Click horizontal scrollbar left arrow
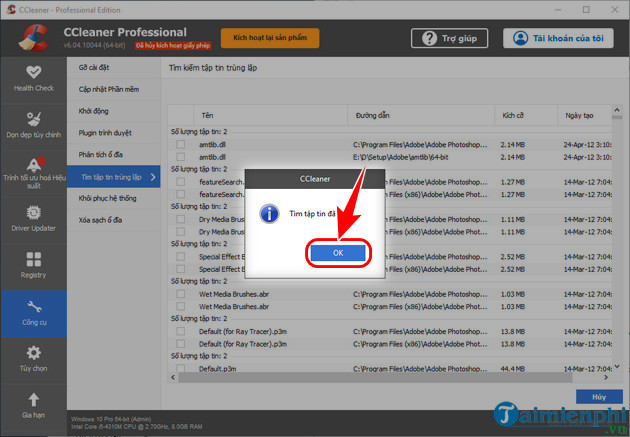 point(173,378)
